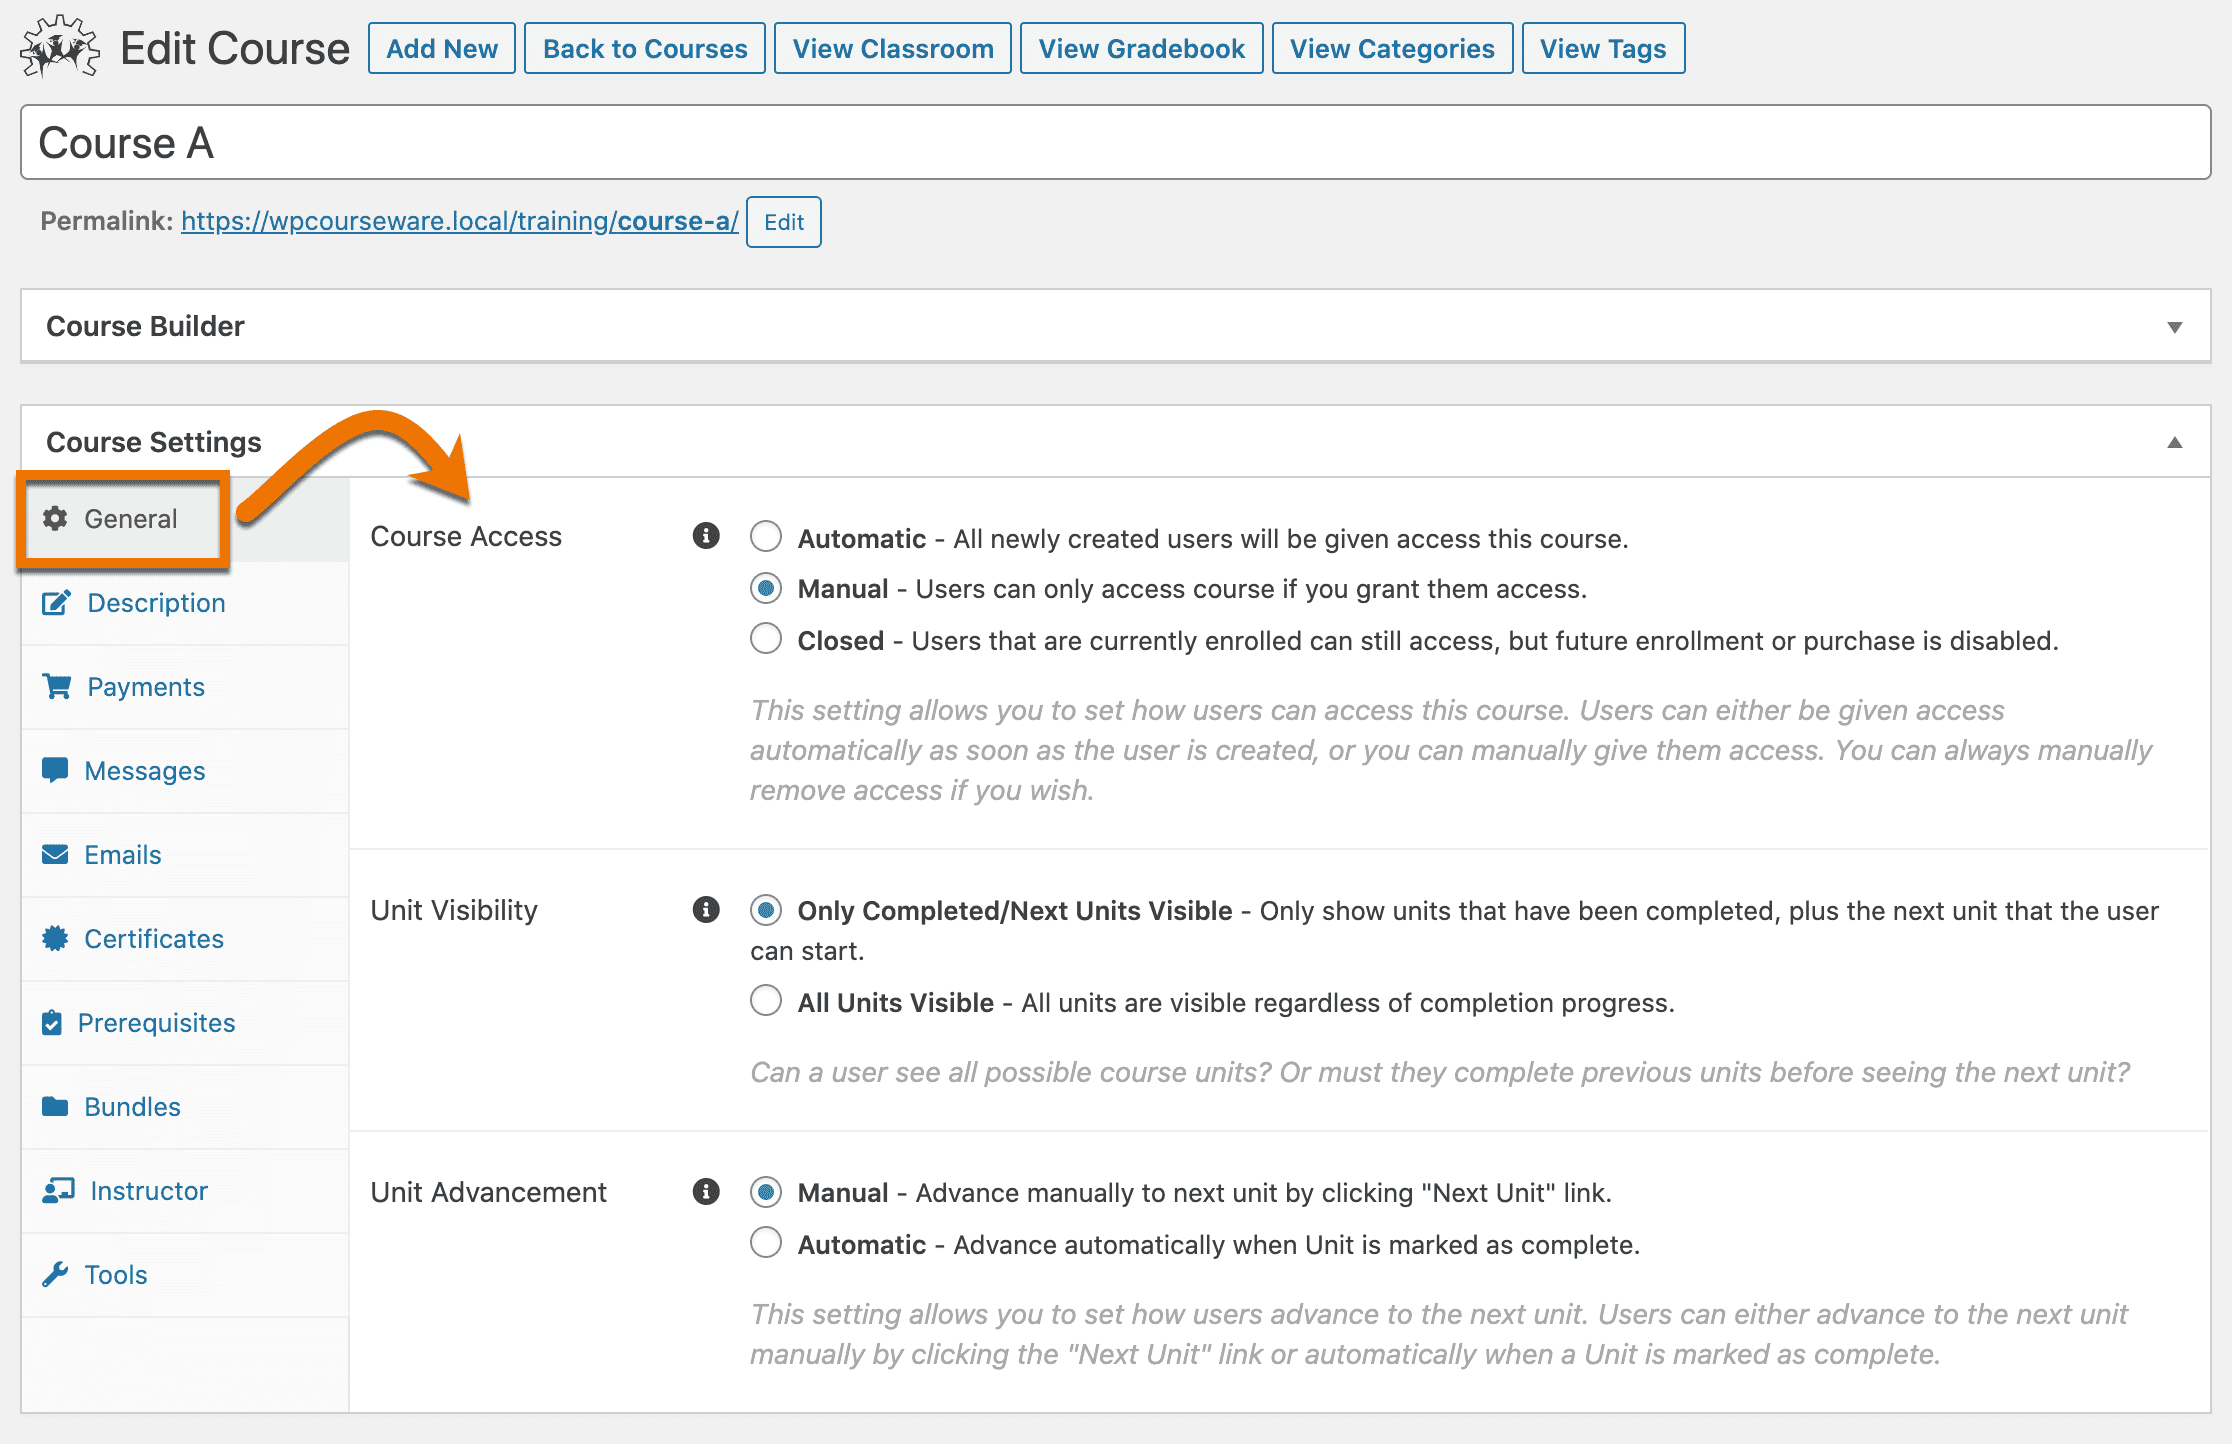Screen dimensions: 2232x1444
Task: Click the Unit Visibility info icon
Action: [706, 909]
